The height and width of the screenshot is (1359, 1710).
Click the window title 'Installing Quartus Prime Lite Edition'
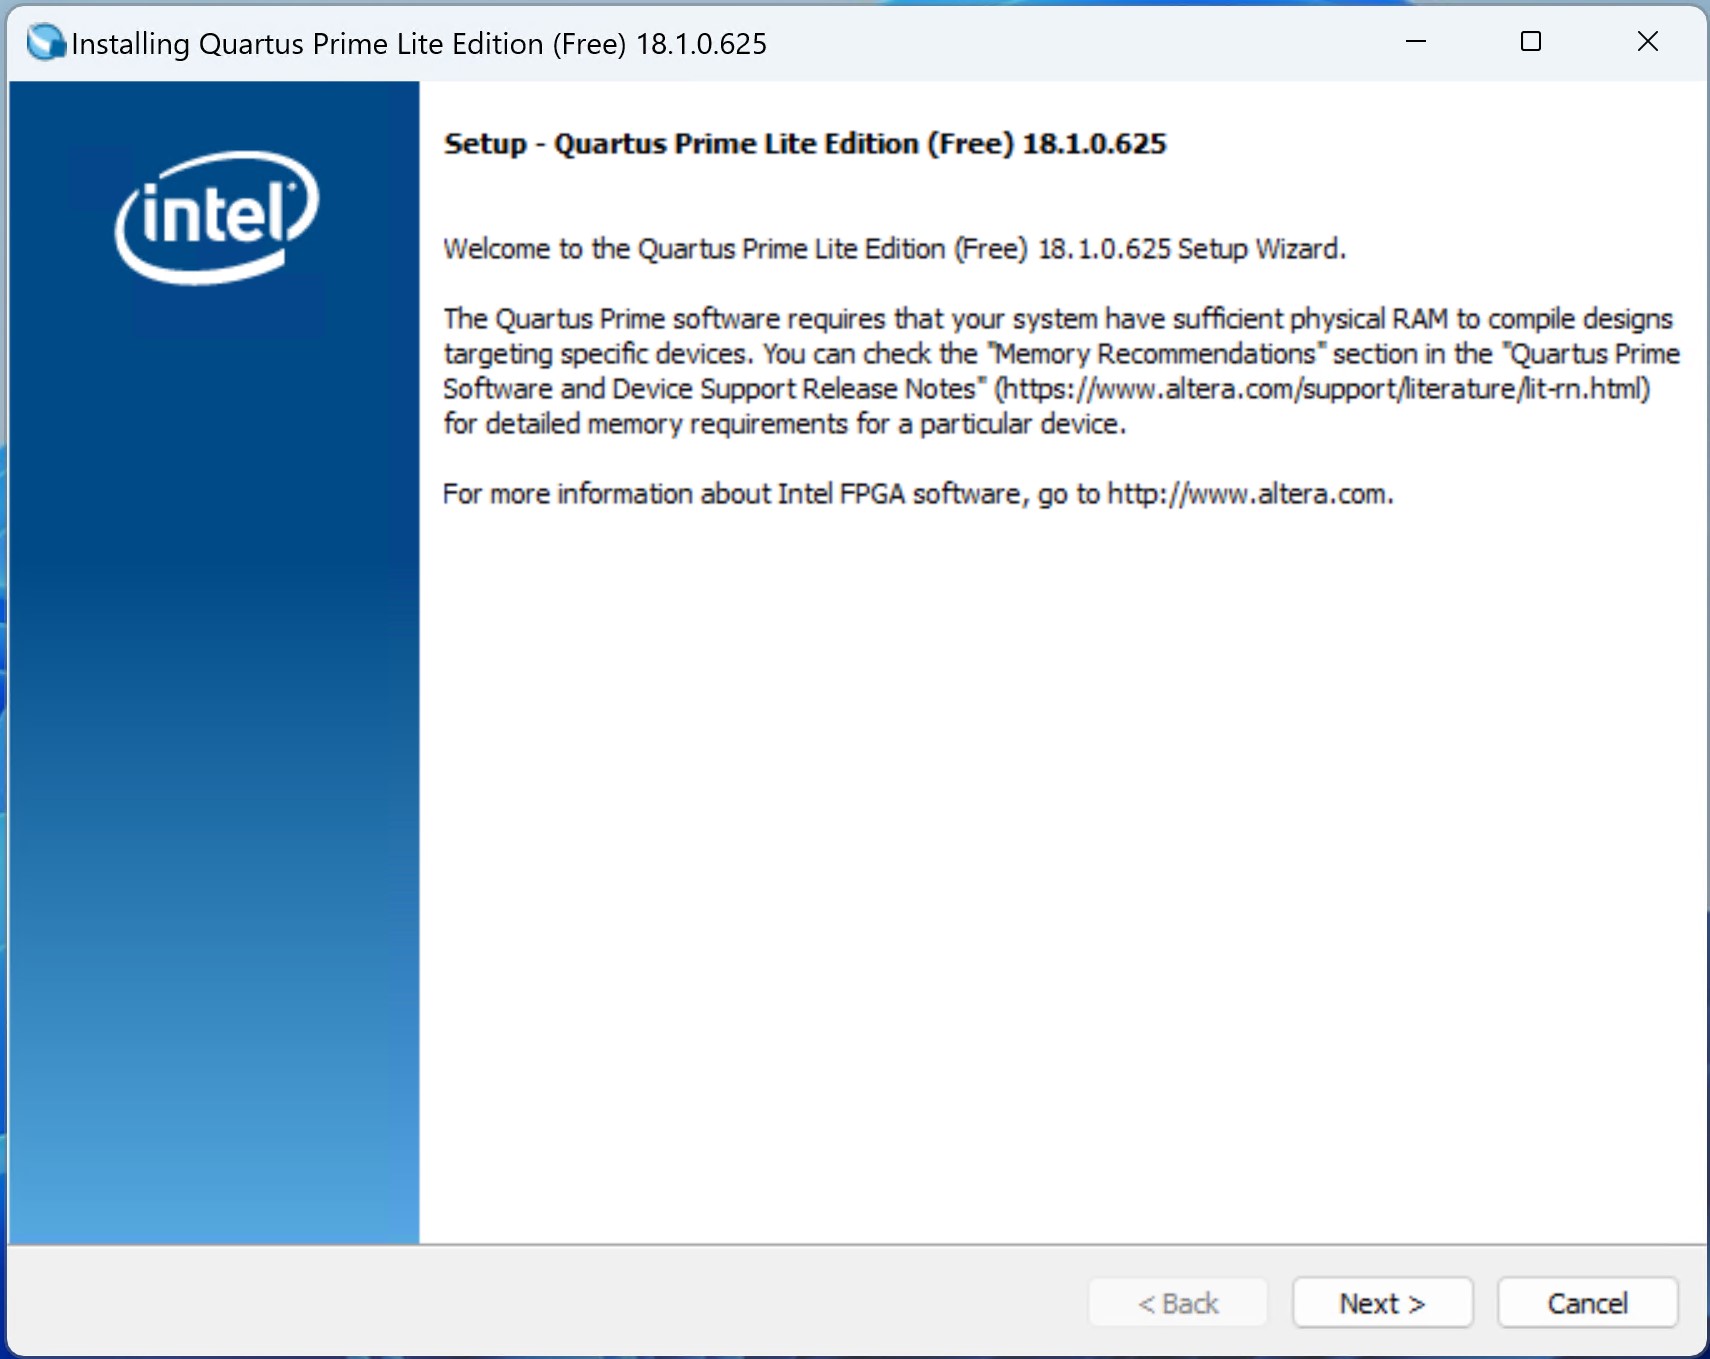(x=419, y=44)
